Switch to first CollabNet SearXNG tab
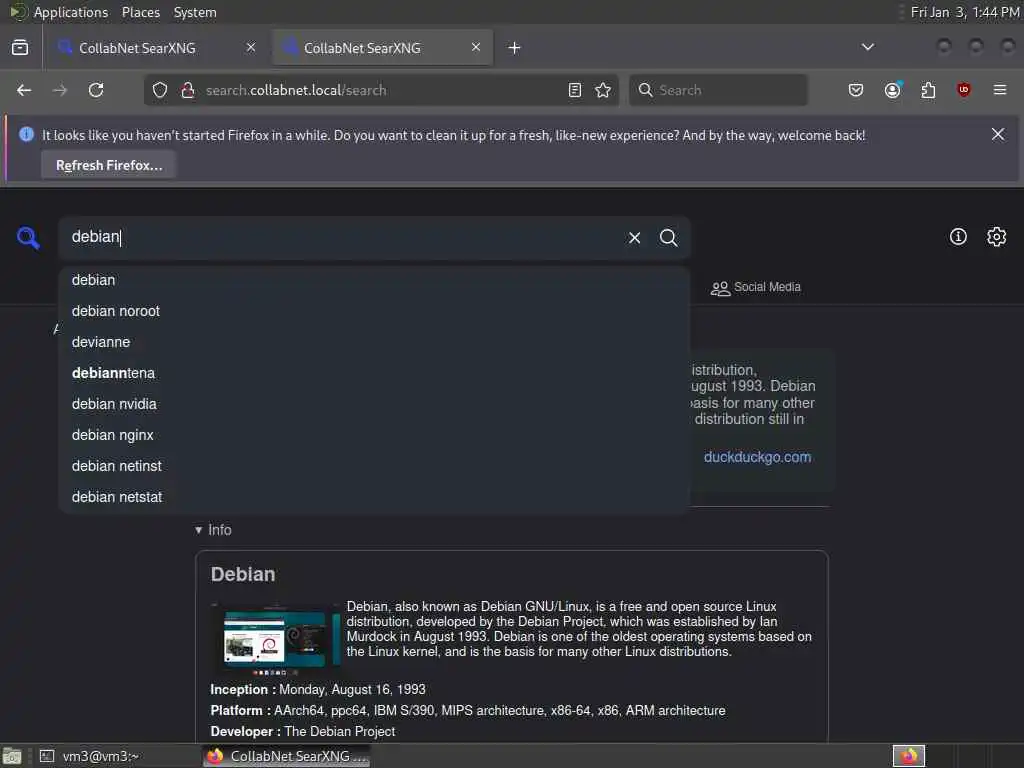 [x=157, y=48]
